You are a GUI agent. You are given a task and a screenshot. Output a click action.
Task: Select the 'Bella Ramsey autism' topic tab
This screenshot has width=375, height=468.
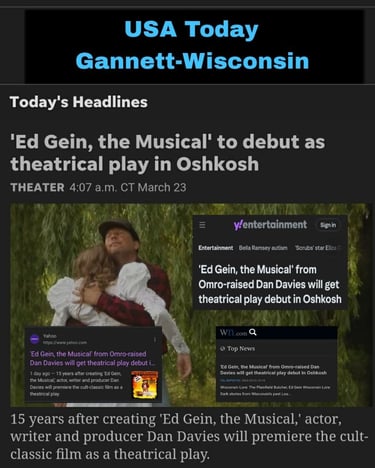(x=263, y=248)
